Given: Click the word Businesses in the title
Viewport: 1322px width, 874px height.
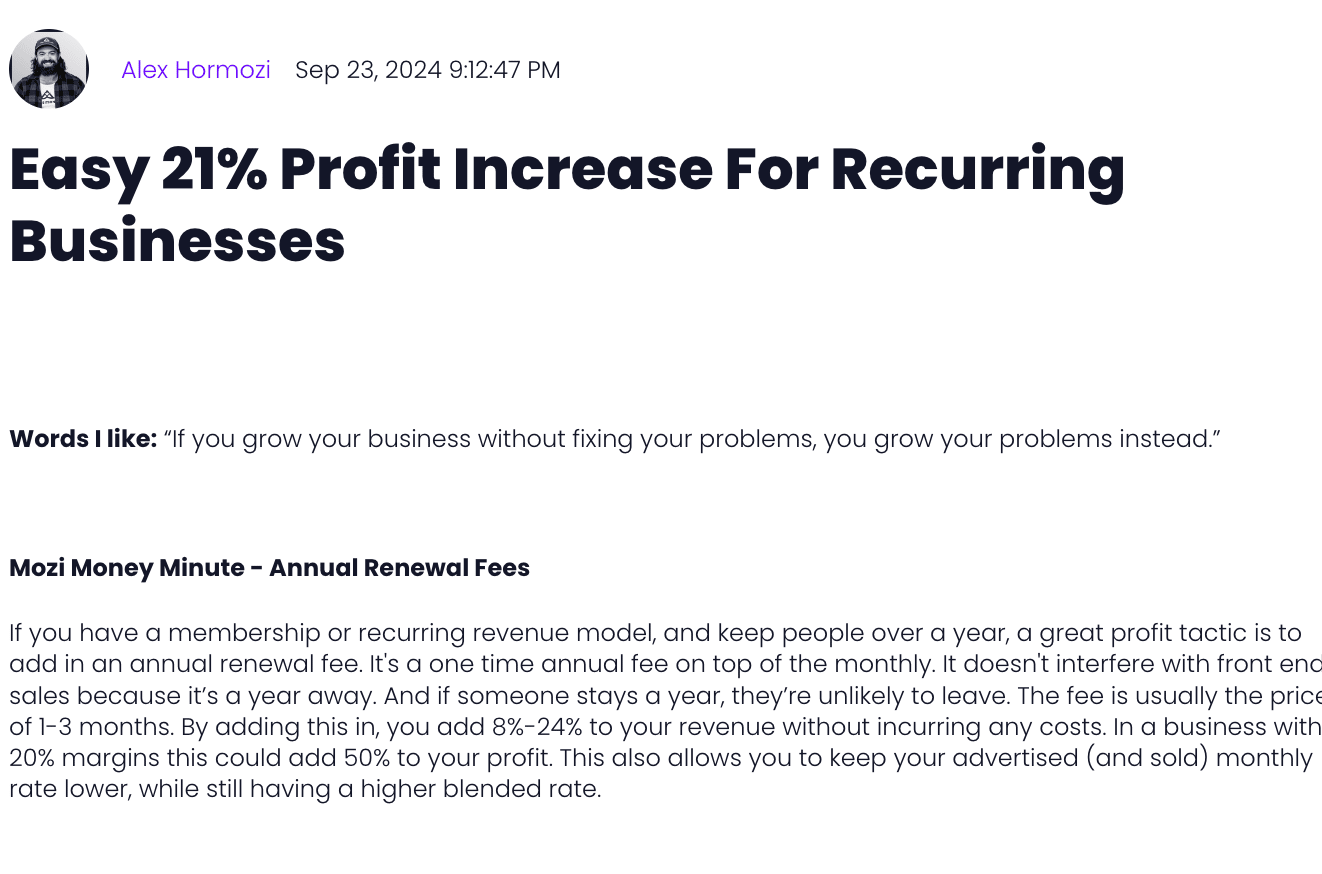Looking at the screenshot, I should coord(177,242).
